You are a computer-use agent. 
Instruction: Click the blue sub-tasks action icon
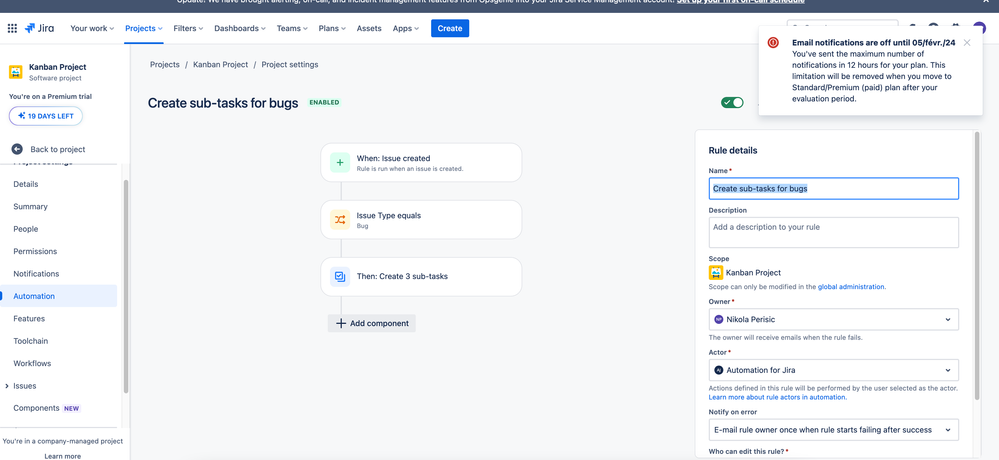tap(340, 277)
